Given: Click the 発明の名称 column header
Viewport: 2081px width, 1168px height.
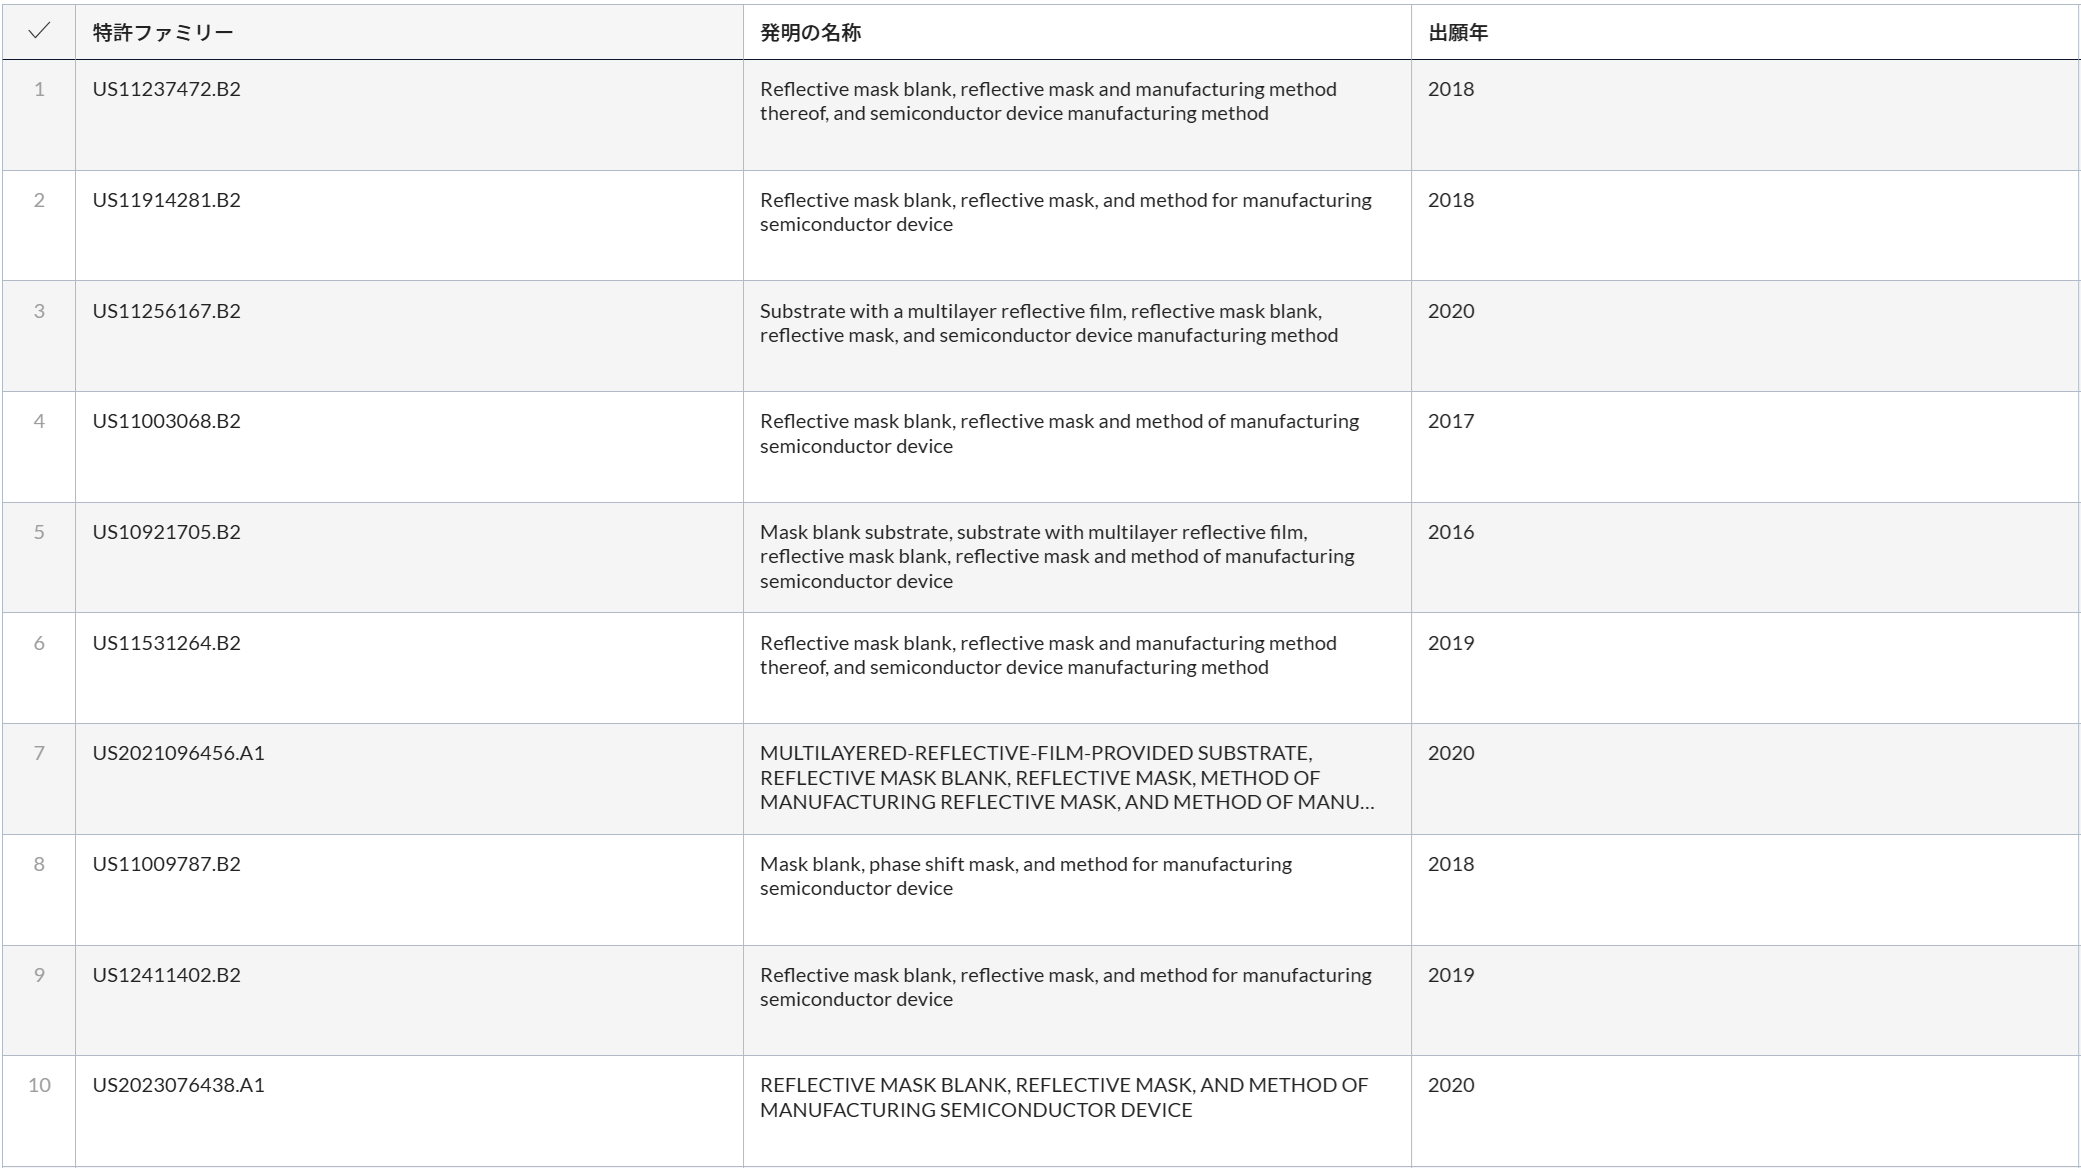Looking at the screenshot, I should (x=810, y=33).
